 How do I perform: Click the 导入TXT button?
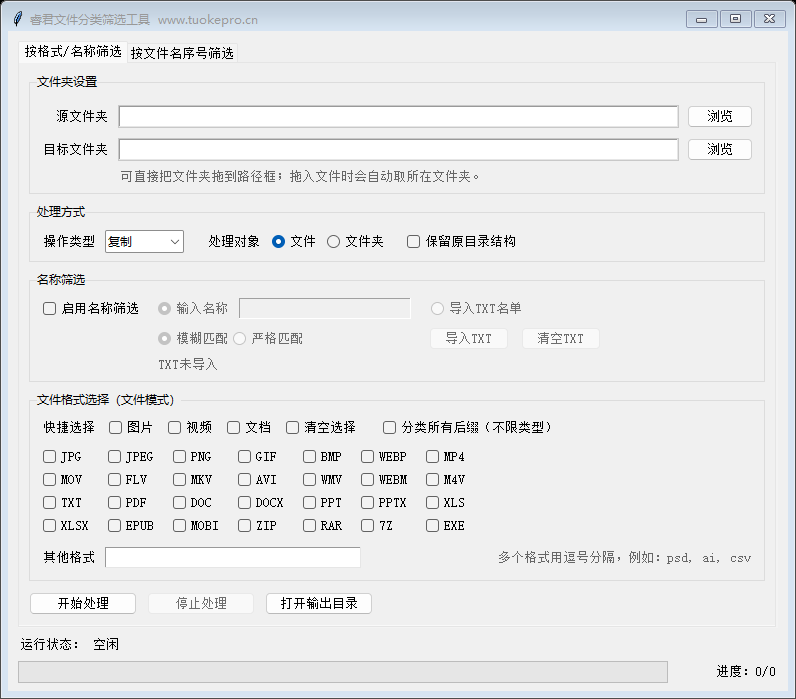point(469,339)
